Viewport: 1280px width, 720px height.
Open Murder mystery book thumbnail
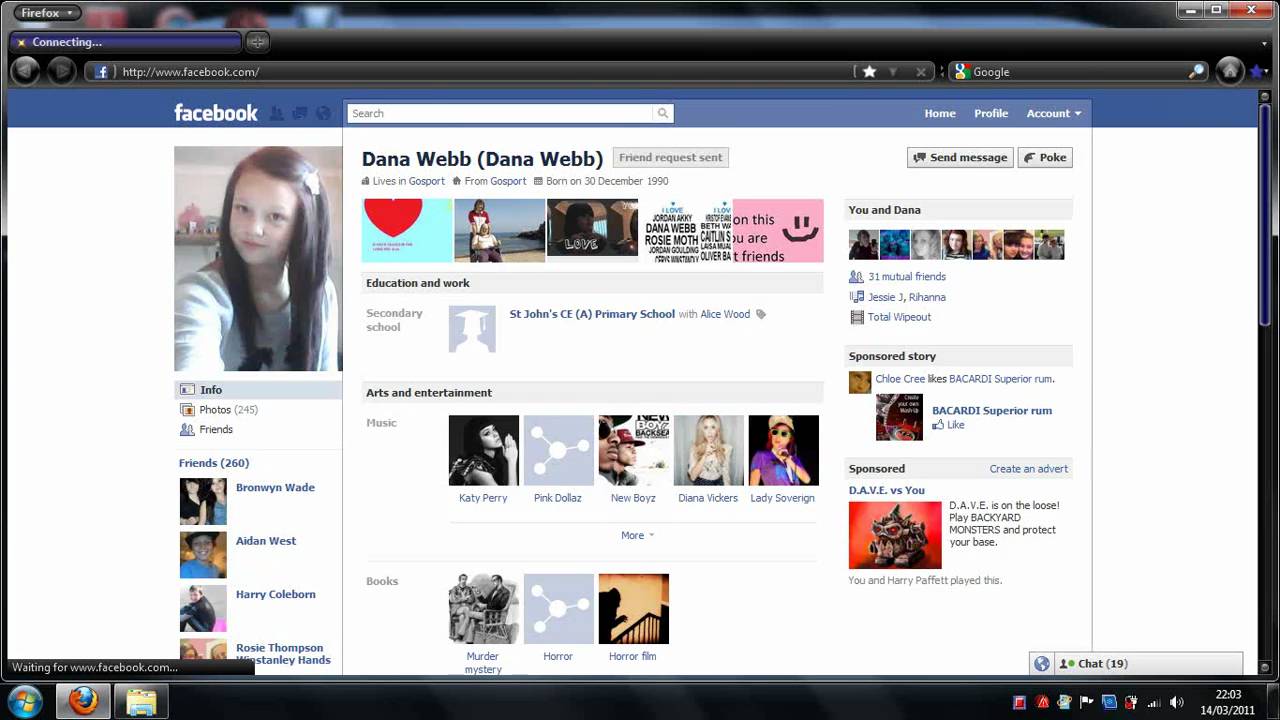point(483,609)
